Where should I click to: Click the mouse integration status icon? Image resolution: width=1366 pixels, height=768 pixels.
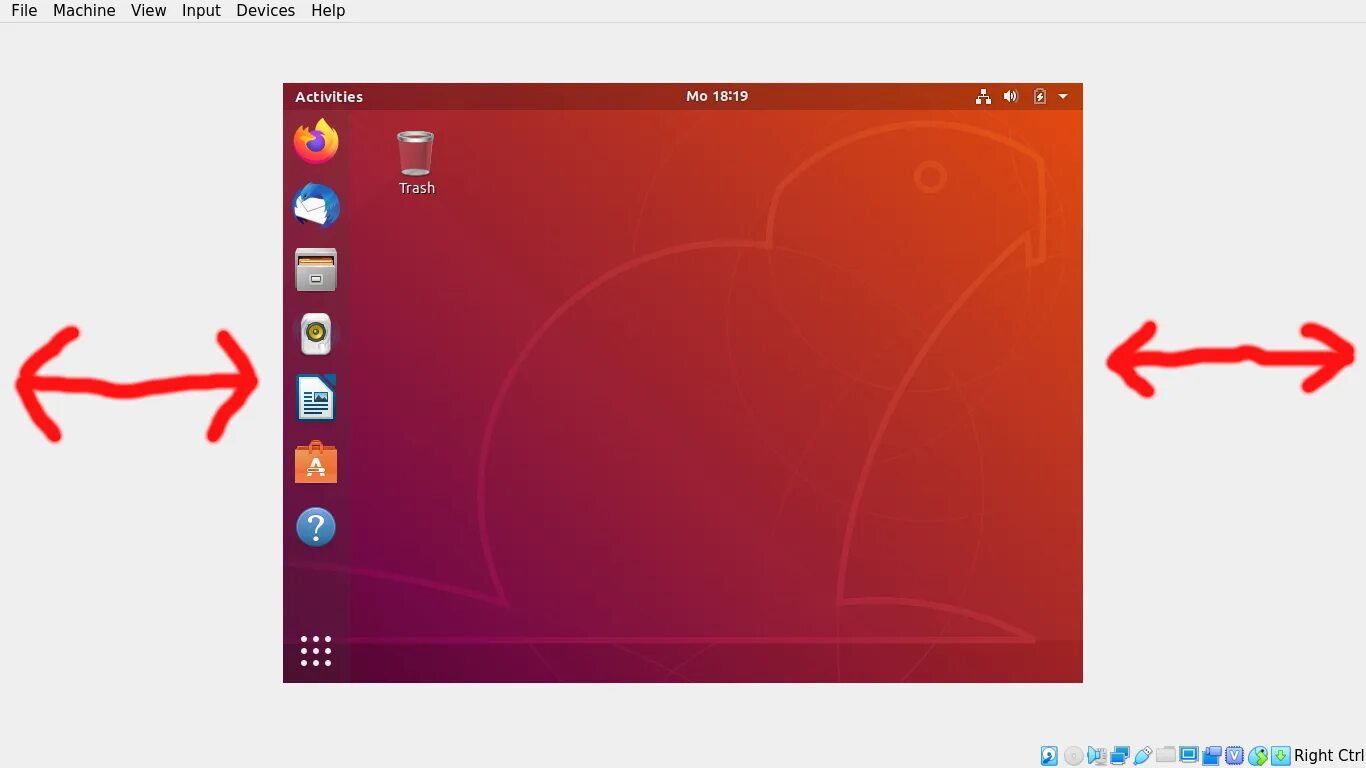point(1258,756)
